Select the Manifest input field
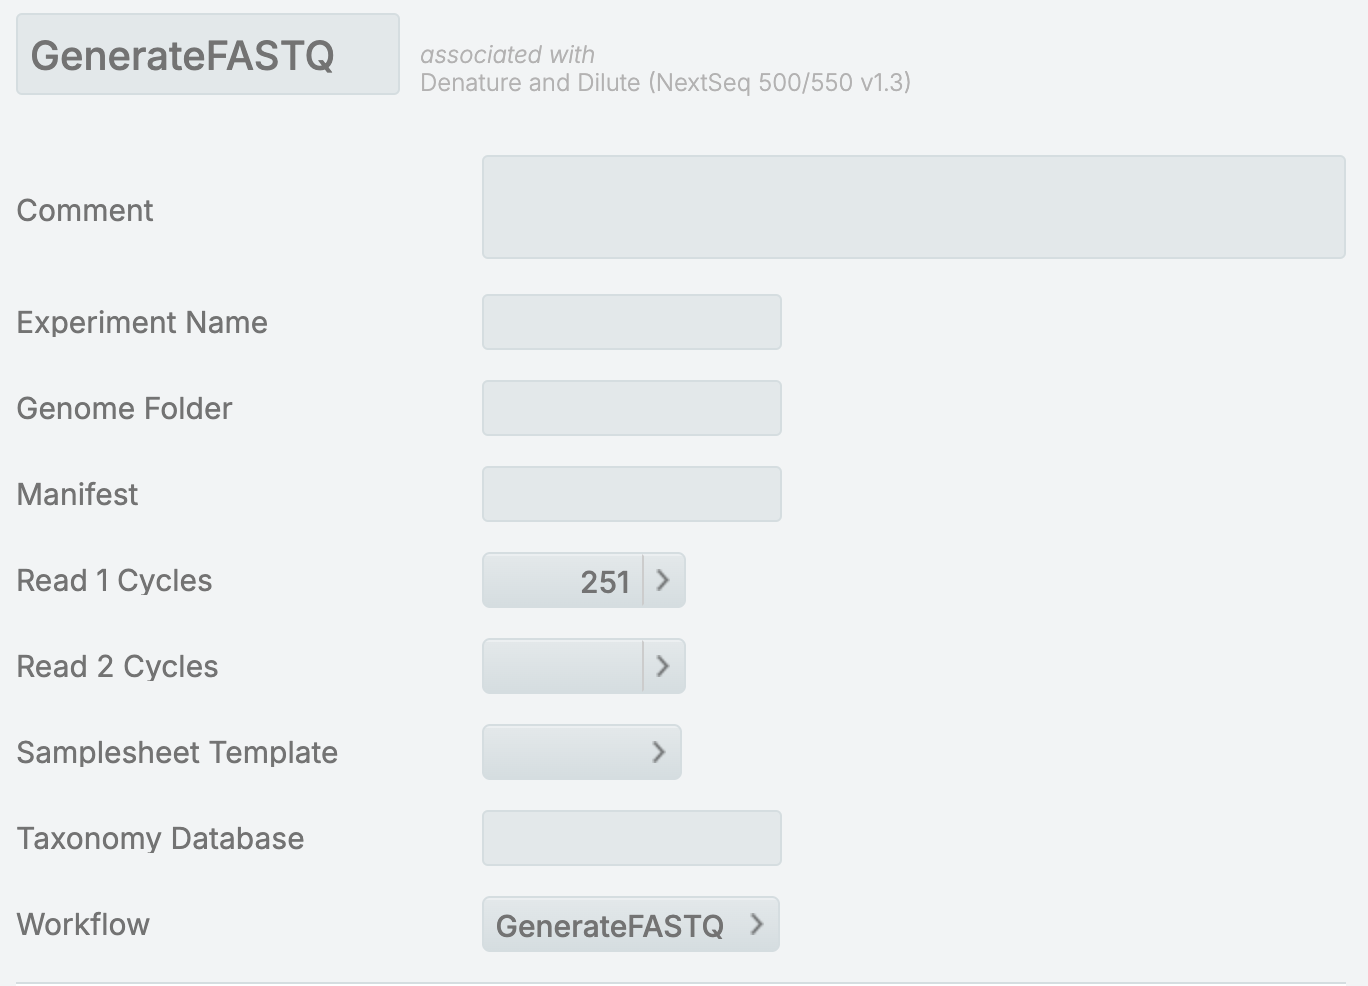 631,494
